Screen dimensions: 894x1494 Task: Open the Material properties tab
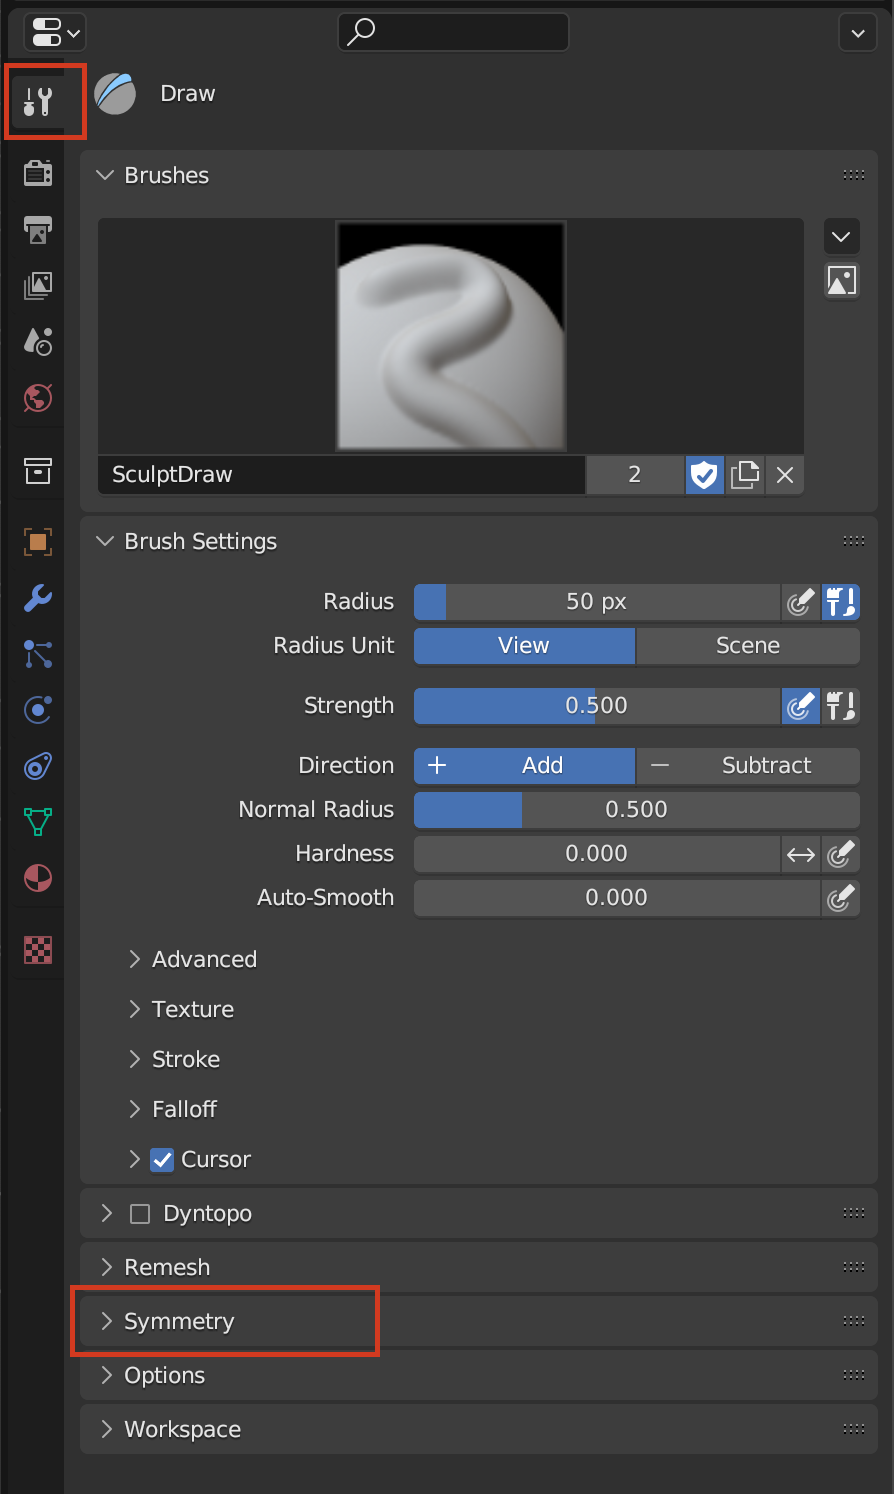click(x=37, y=878)
